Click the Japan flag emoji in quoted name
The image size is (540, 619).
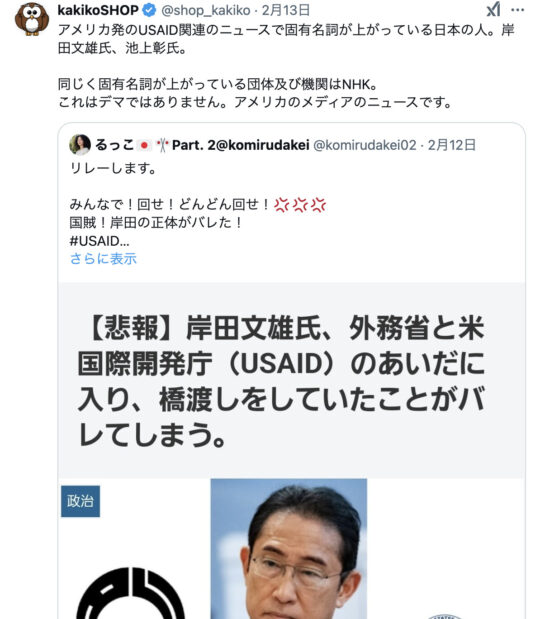(x=144, y=146)
